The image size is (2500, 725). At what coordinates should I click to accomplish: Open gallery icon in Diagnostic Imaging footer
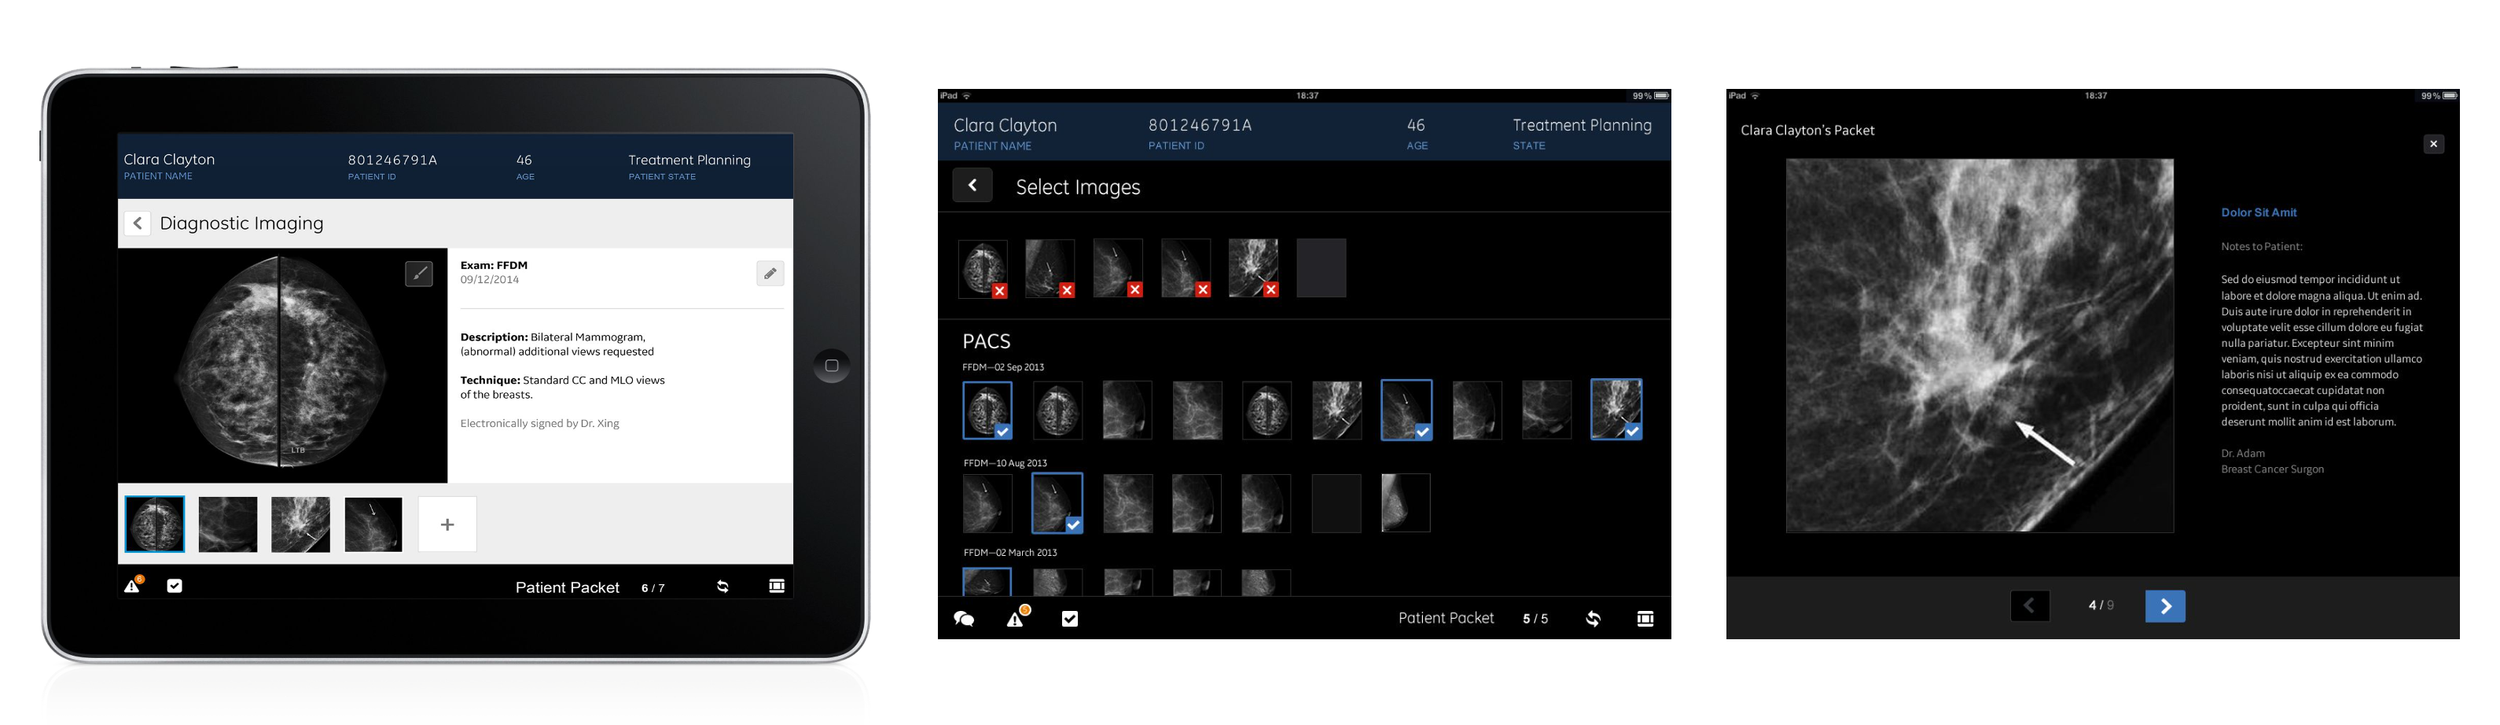(x=776, y=586)
